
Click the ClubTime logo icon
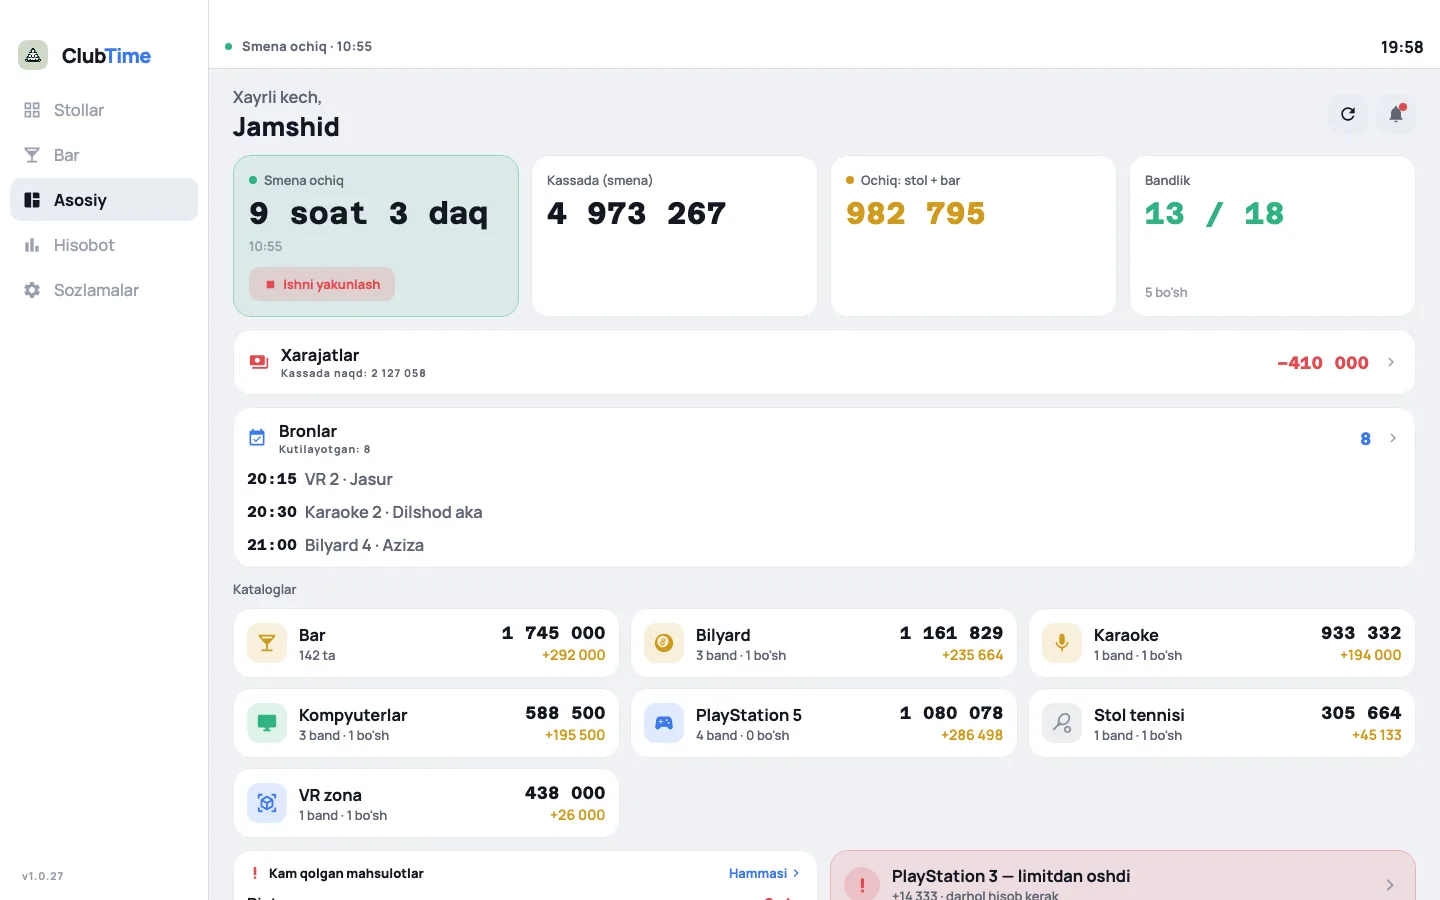(33, 55)
